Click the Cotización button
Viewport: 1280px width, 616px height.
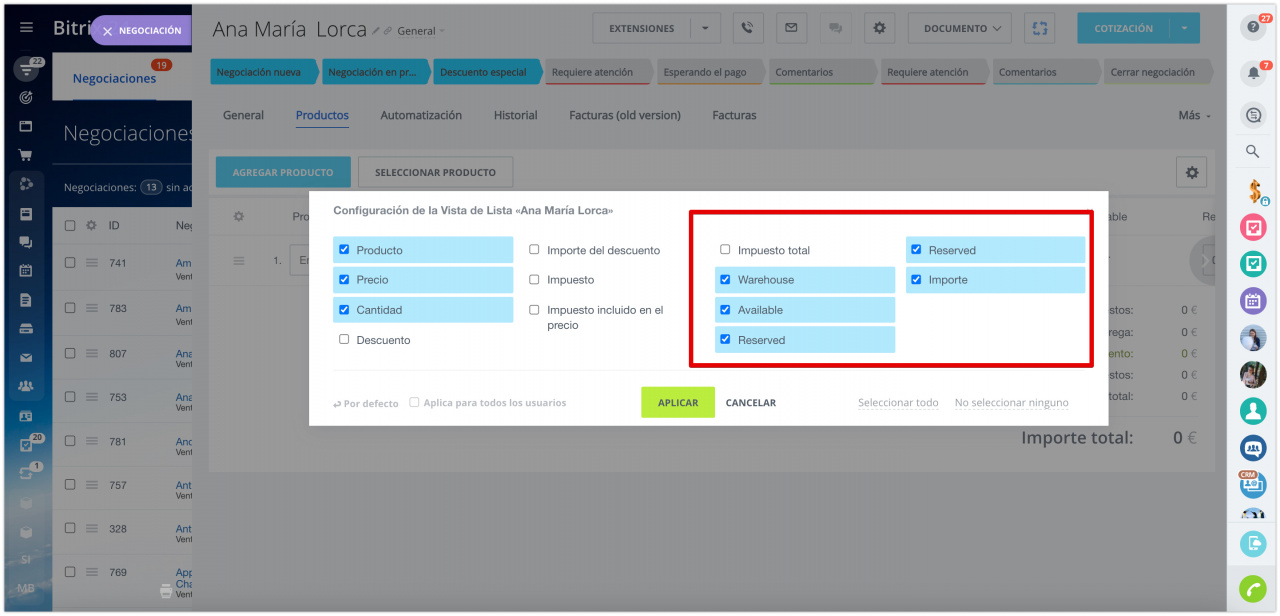point(1124,28)
